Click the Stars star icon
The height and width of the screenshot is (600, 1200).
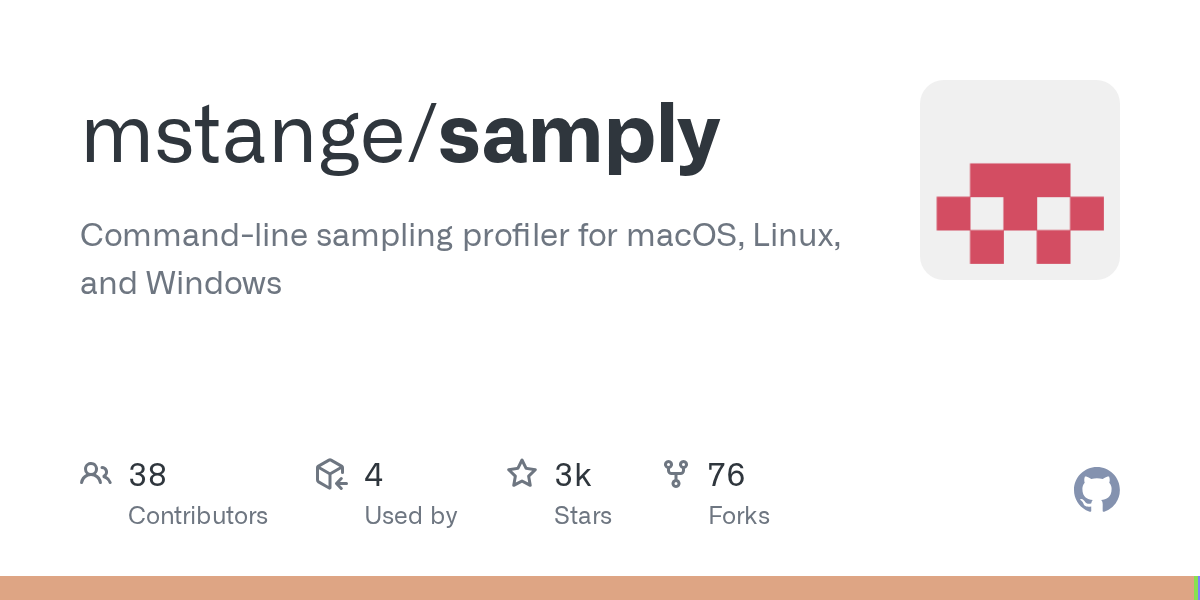coord(522,474)
